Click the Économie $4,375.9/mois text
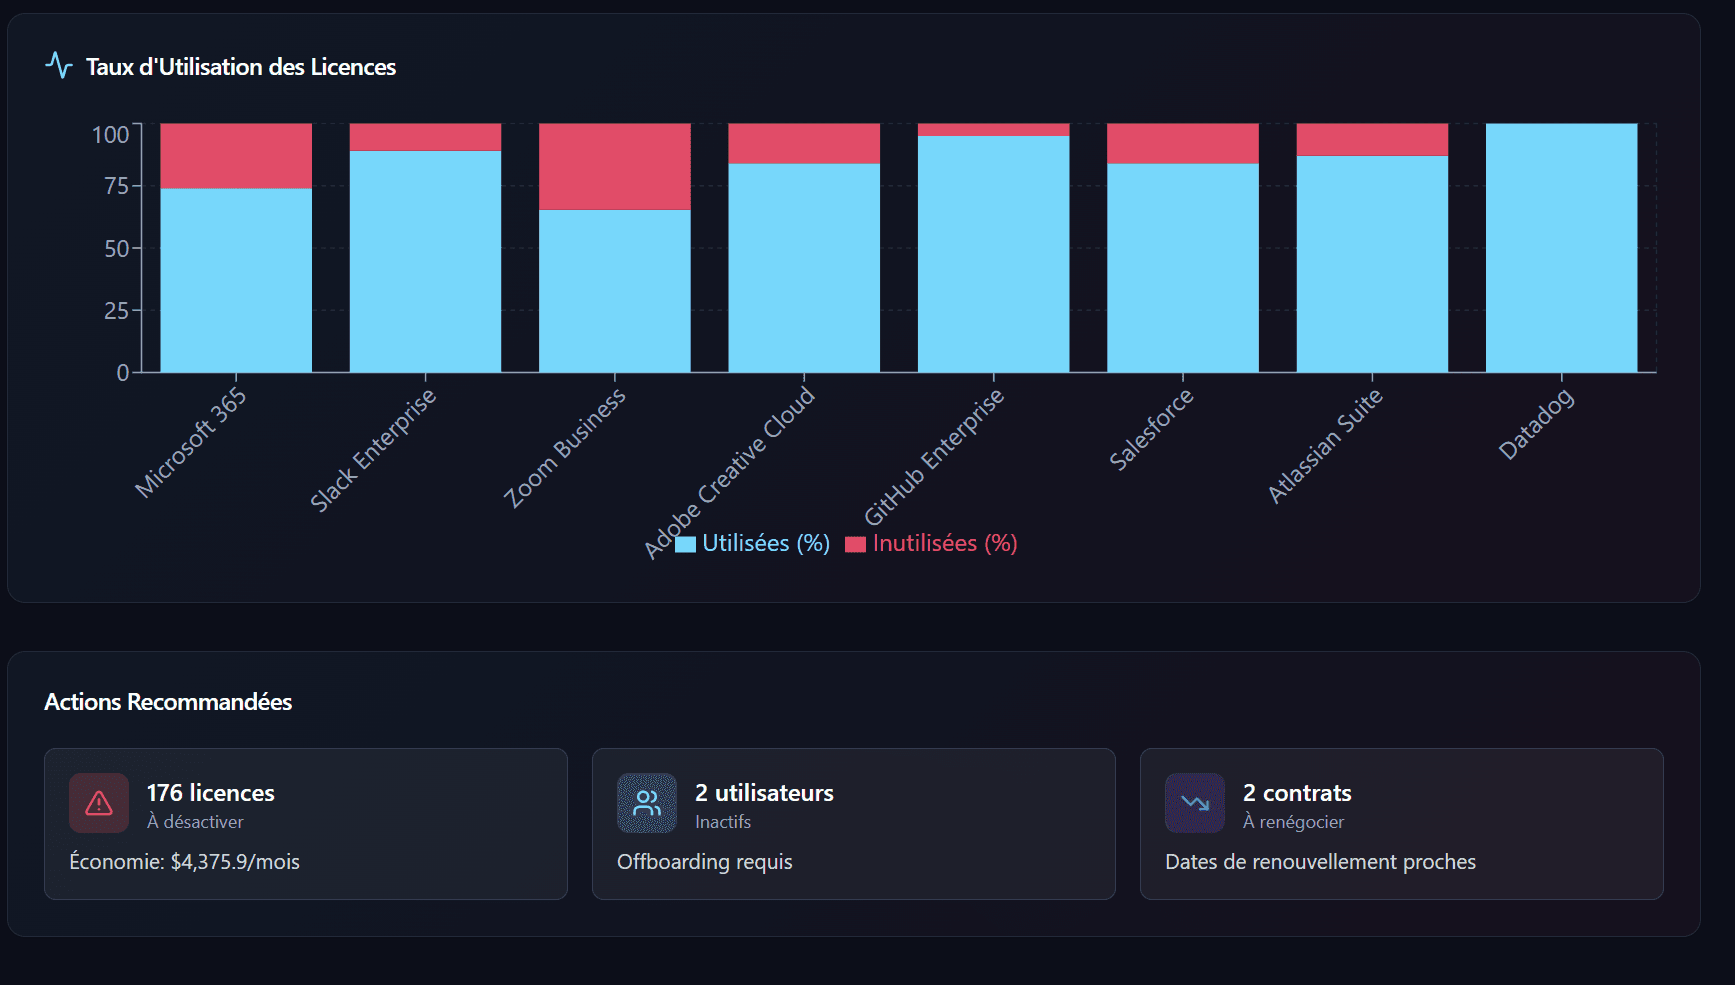This screenshot has width=1735, height=985. click(185, 862)
